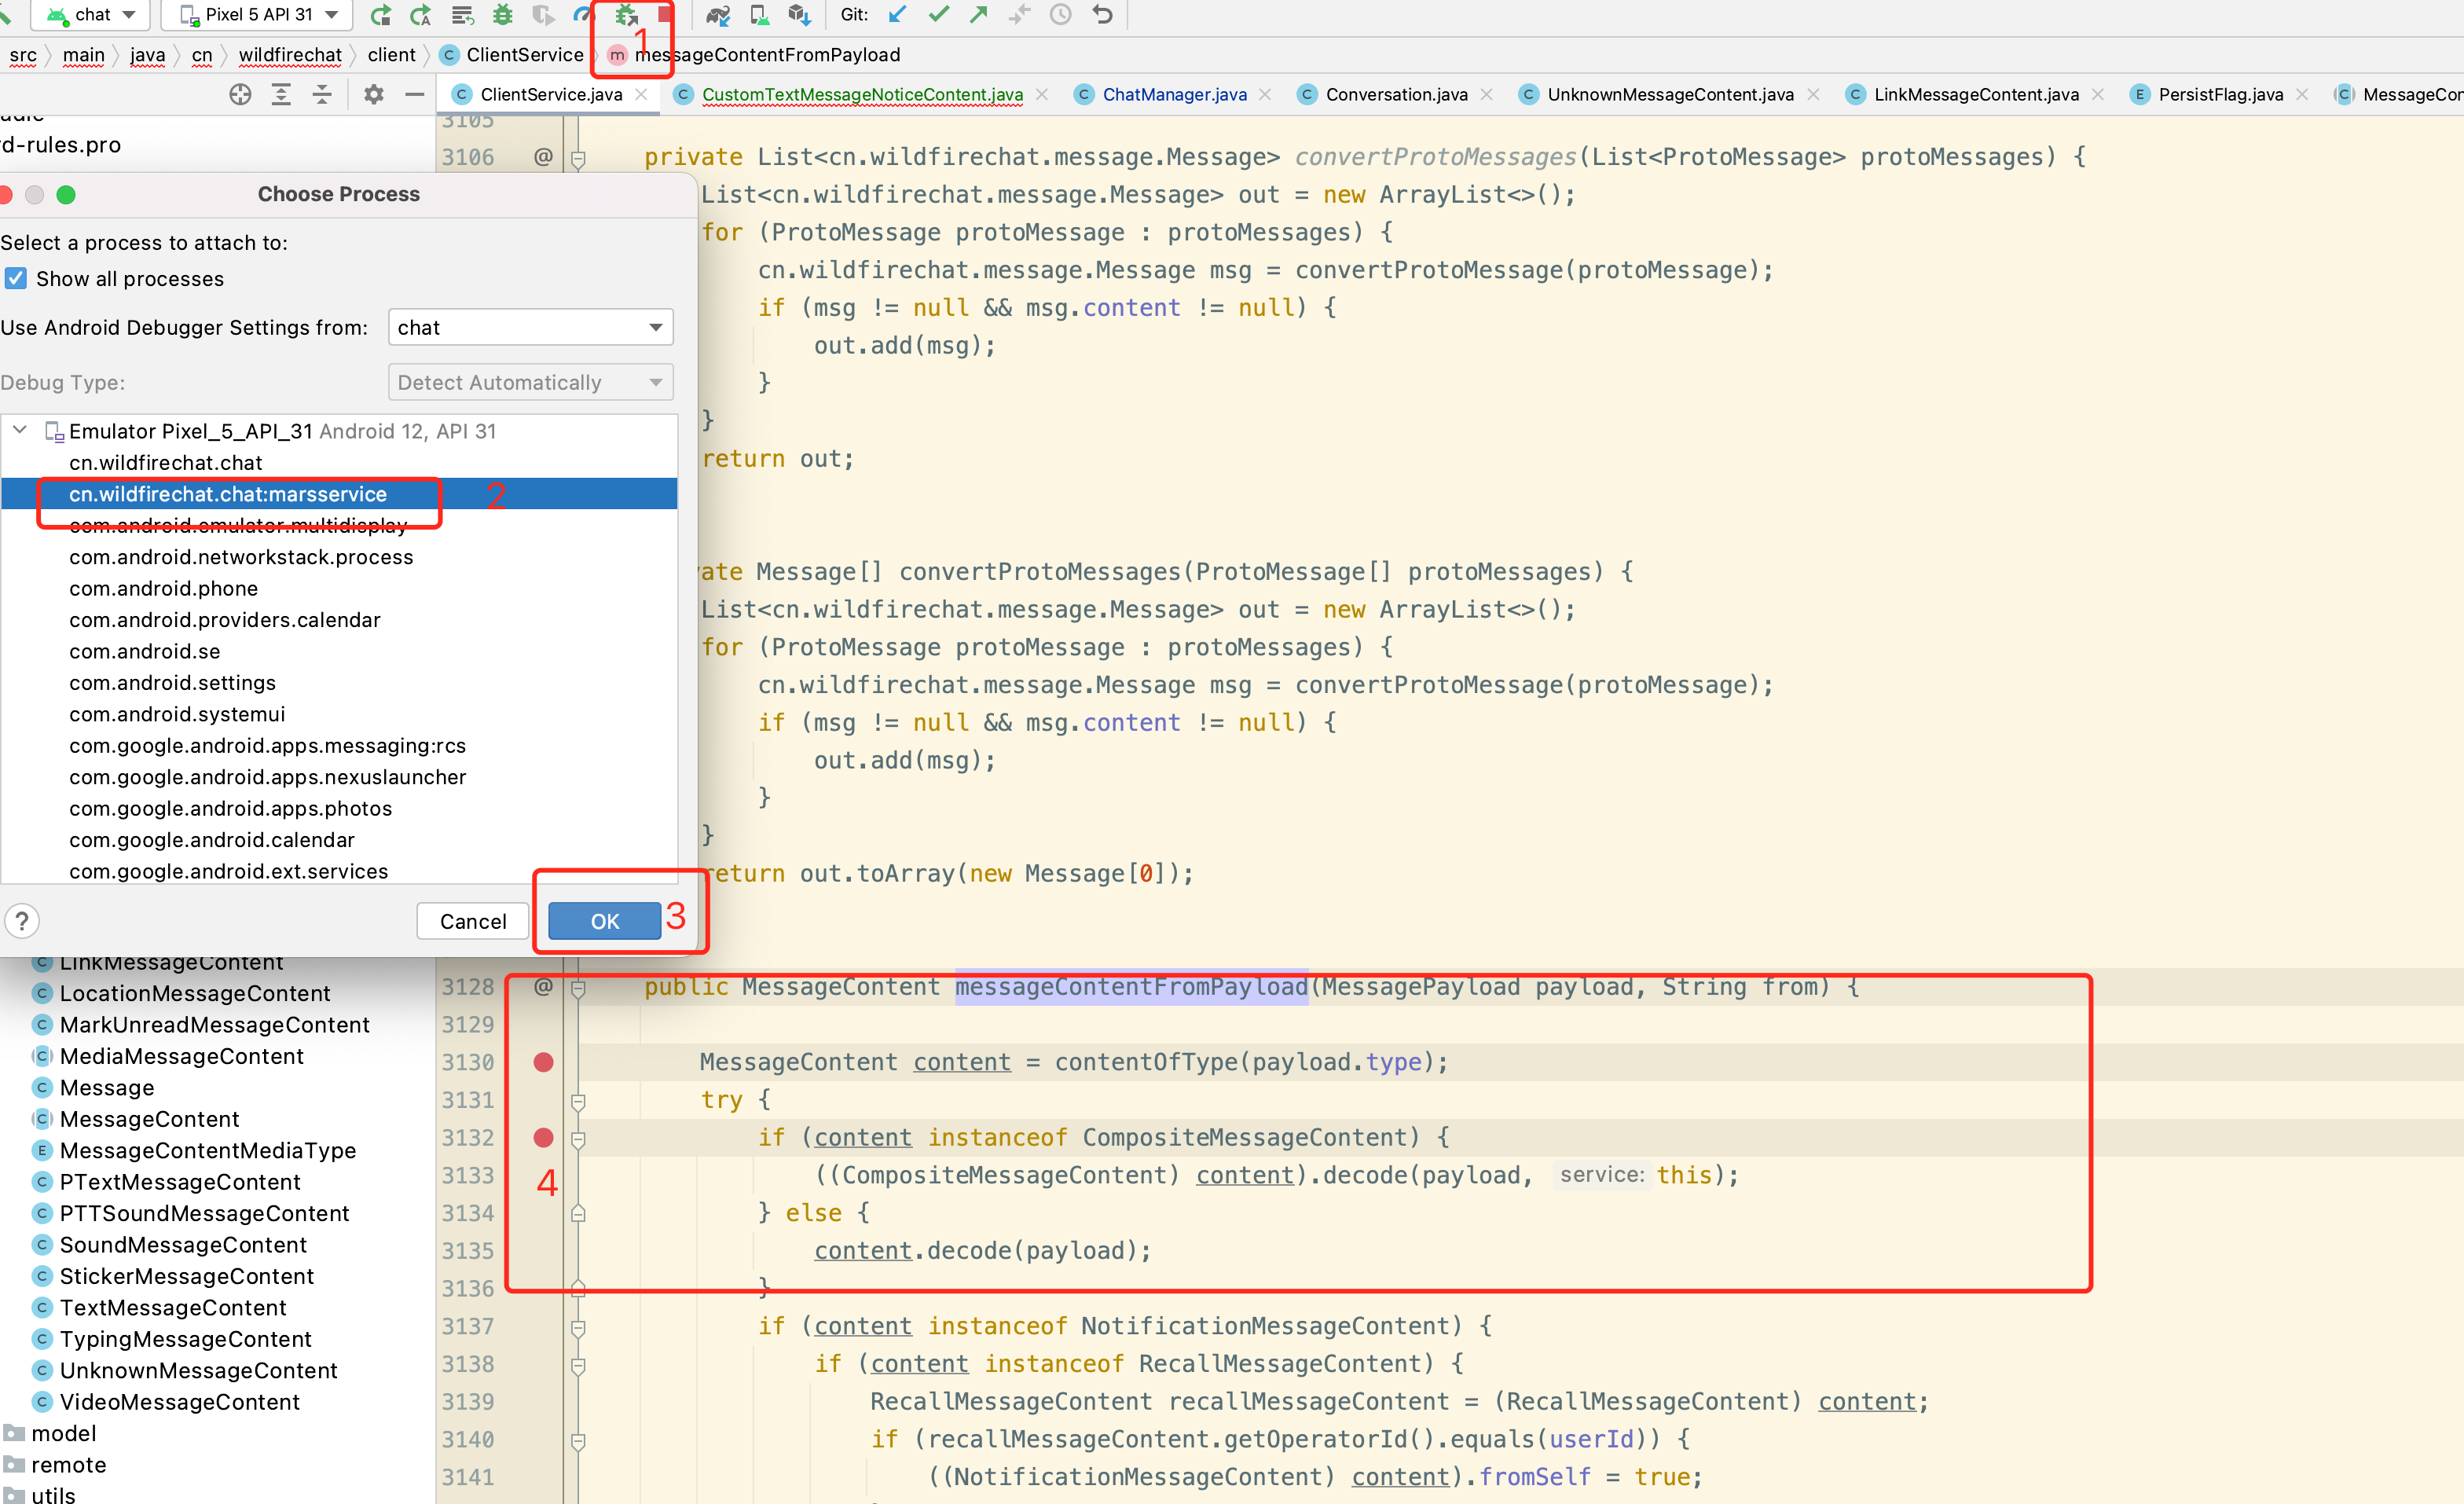
Task: Update project from Git
Action: (x=897, y=15)
